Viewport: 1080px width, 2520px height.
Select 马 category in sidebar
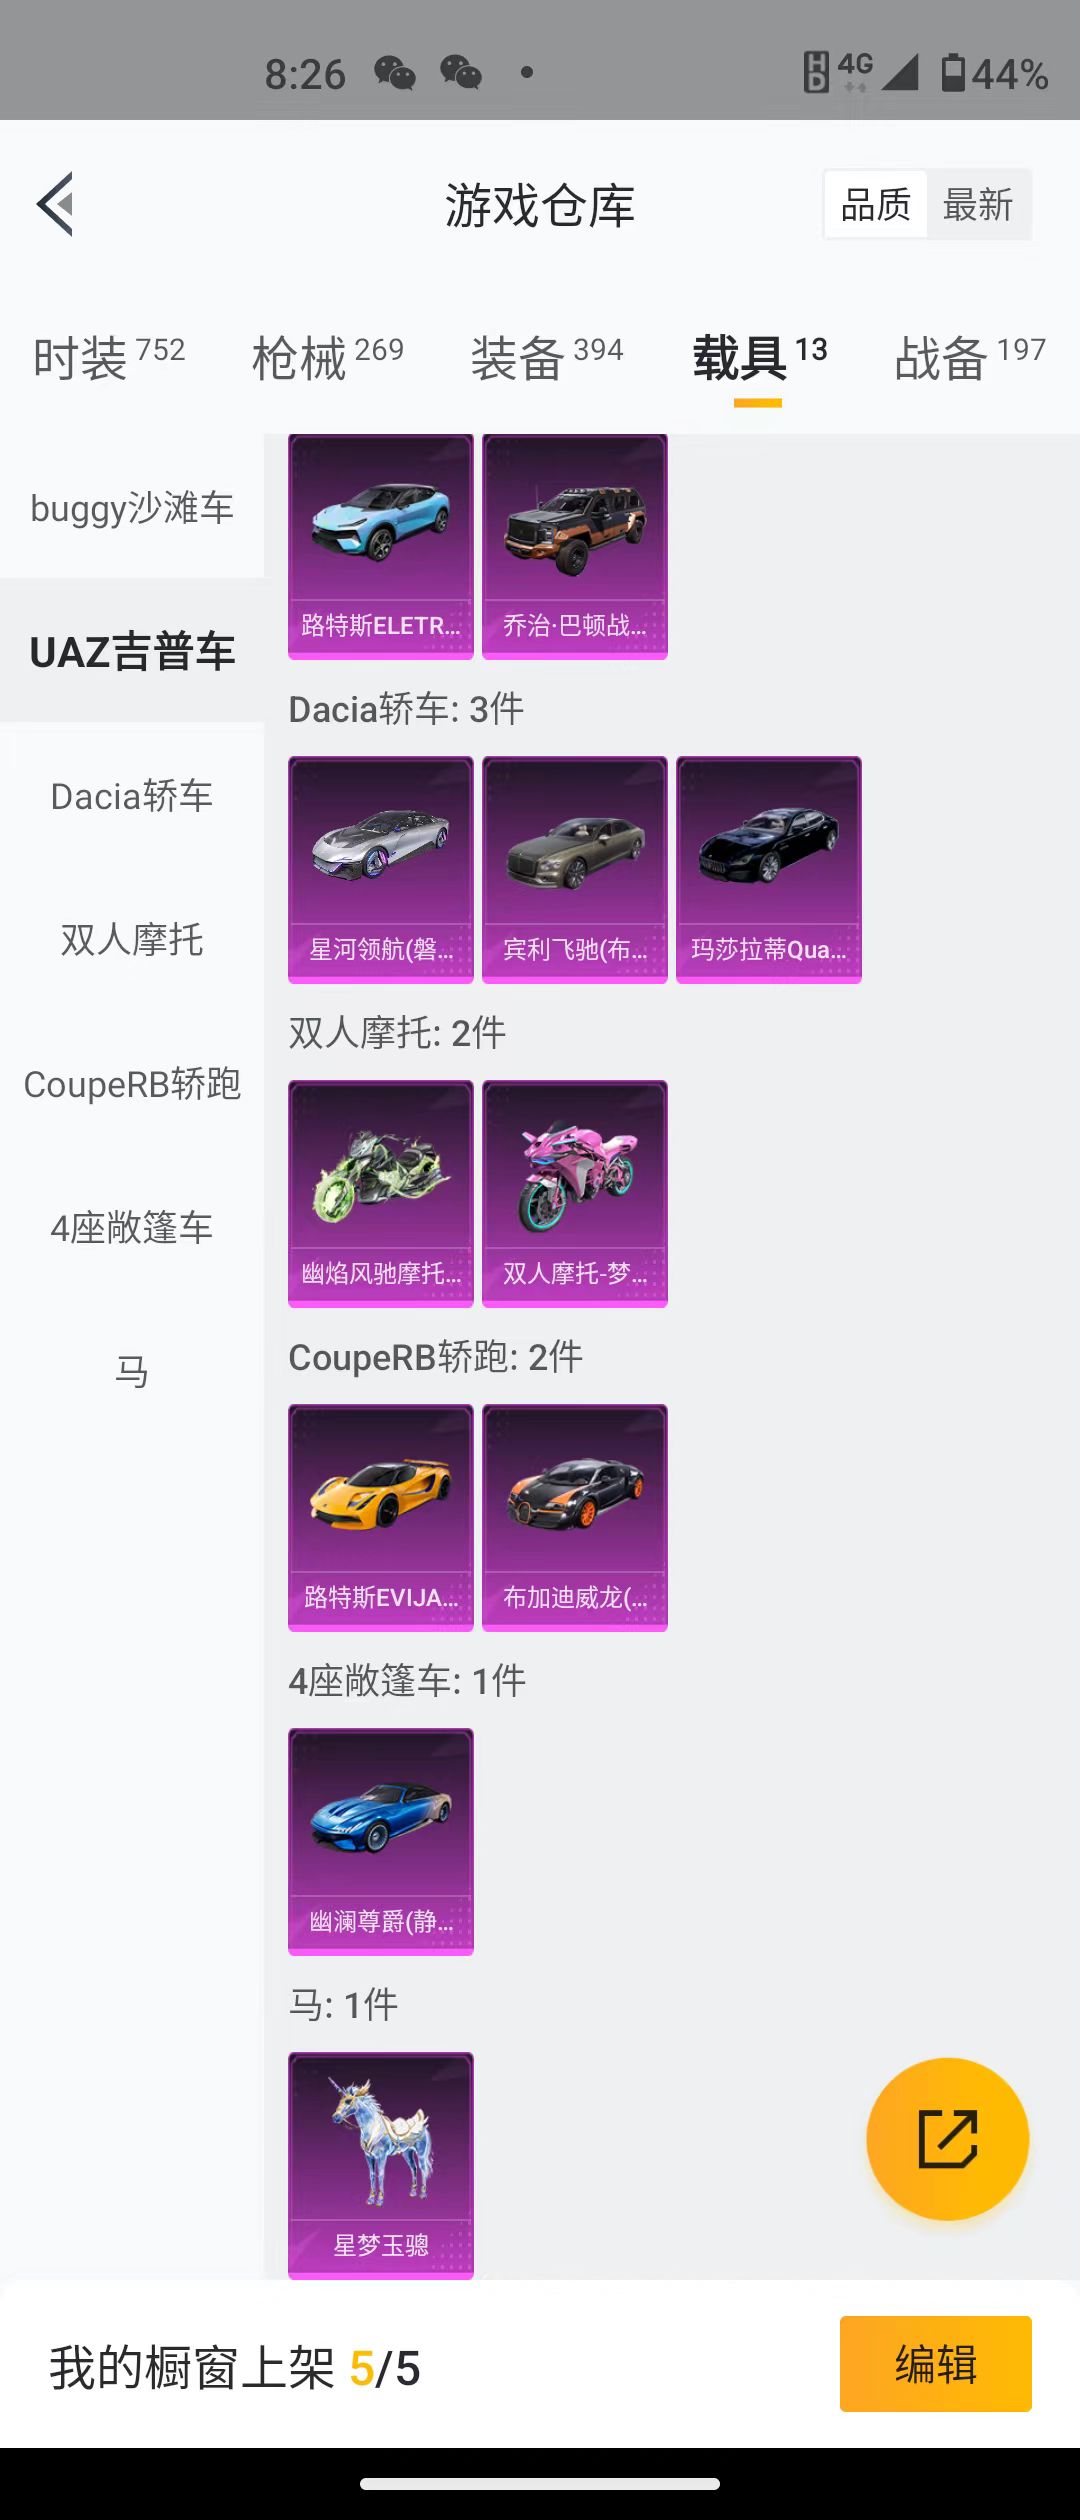tap(132, 1372)
